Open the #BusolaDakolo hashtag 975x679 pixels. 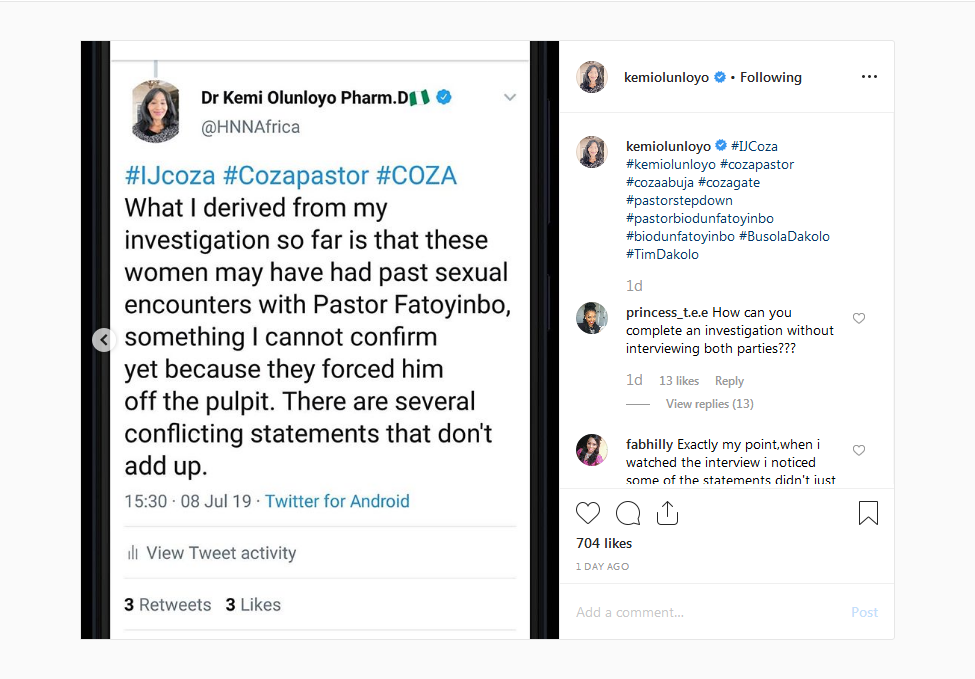(784, 236)
